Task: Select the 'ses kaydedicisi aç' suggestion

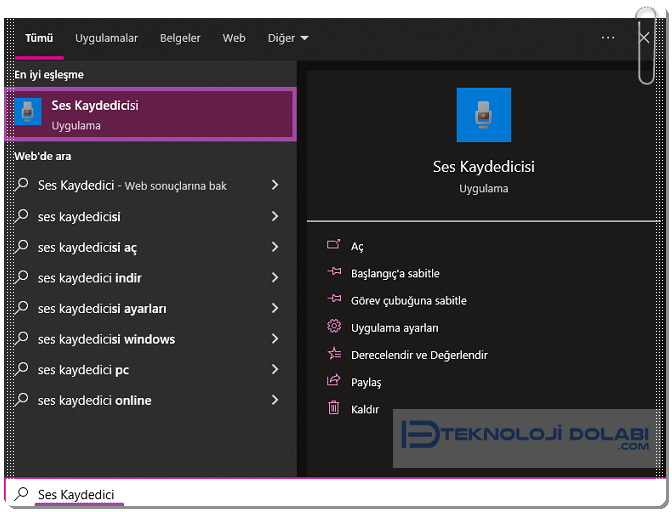Action: pyautogui.click(x=148, y=247)
